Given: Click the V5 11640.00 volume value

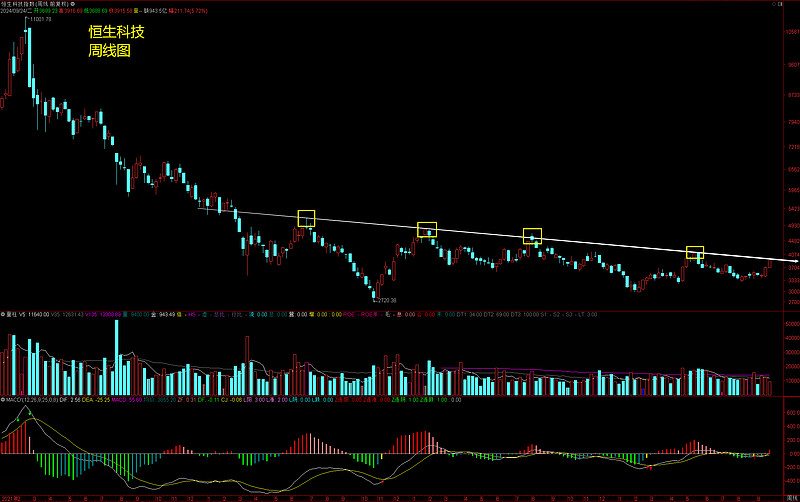Looking at the screenshot, I should coord(34,314).
